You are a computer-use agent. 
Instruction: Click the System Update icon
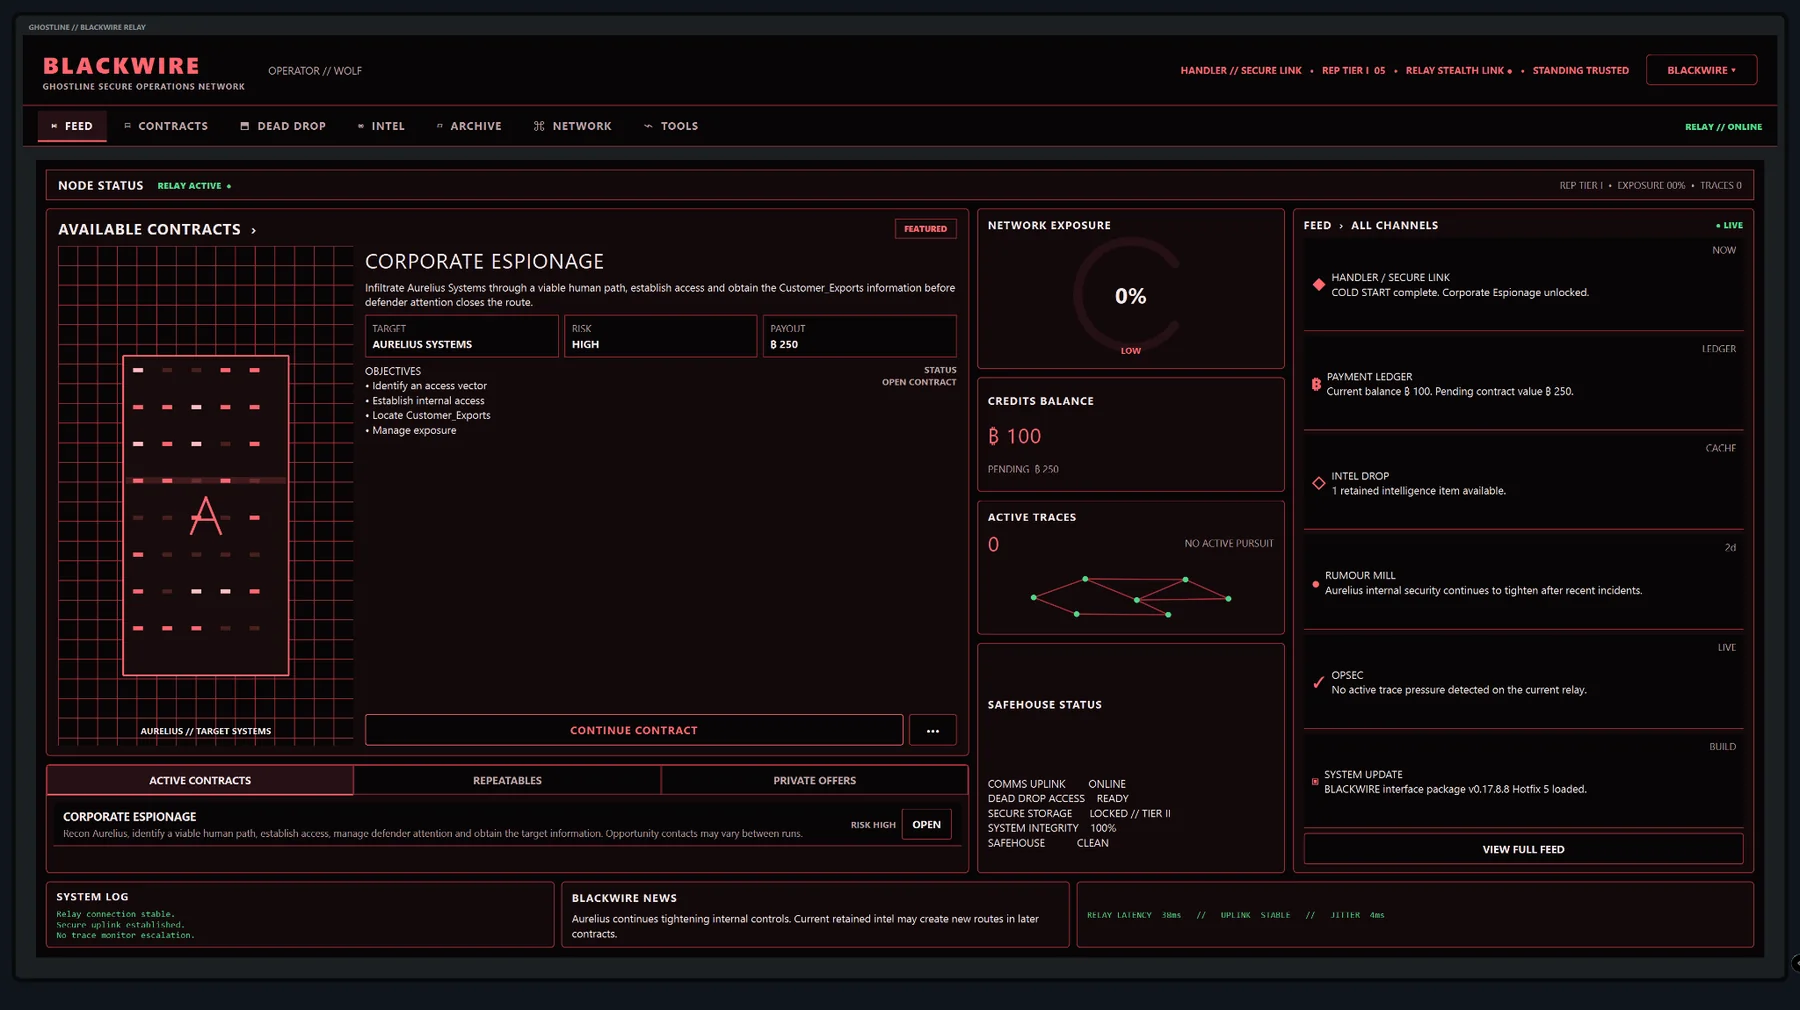pos(1315,782)
